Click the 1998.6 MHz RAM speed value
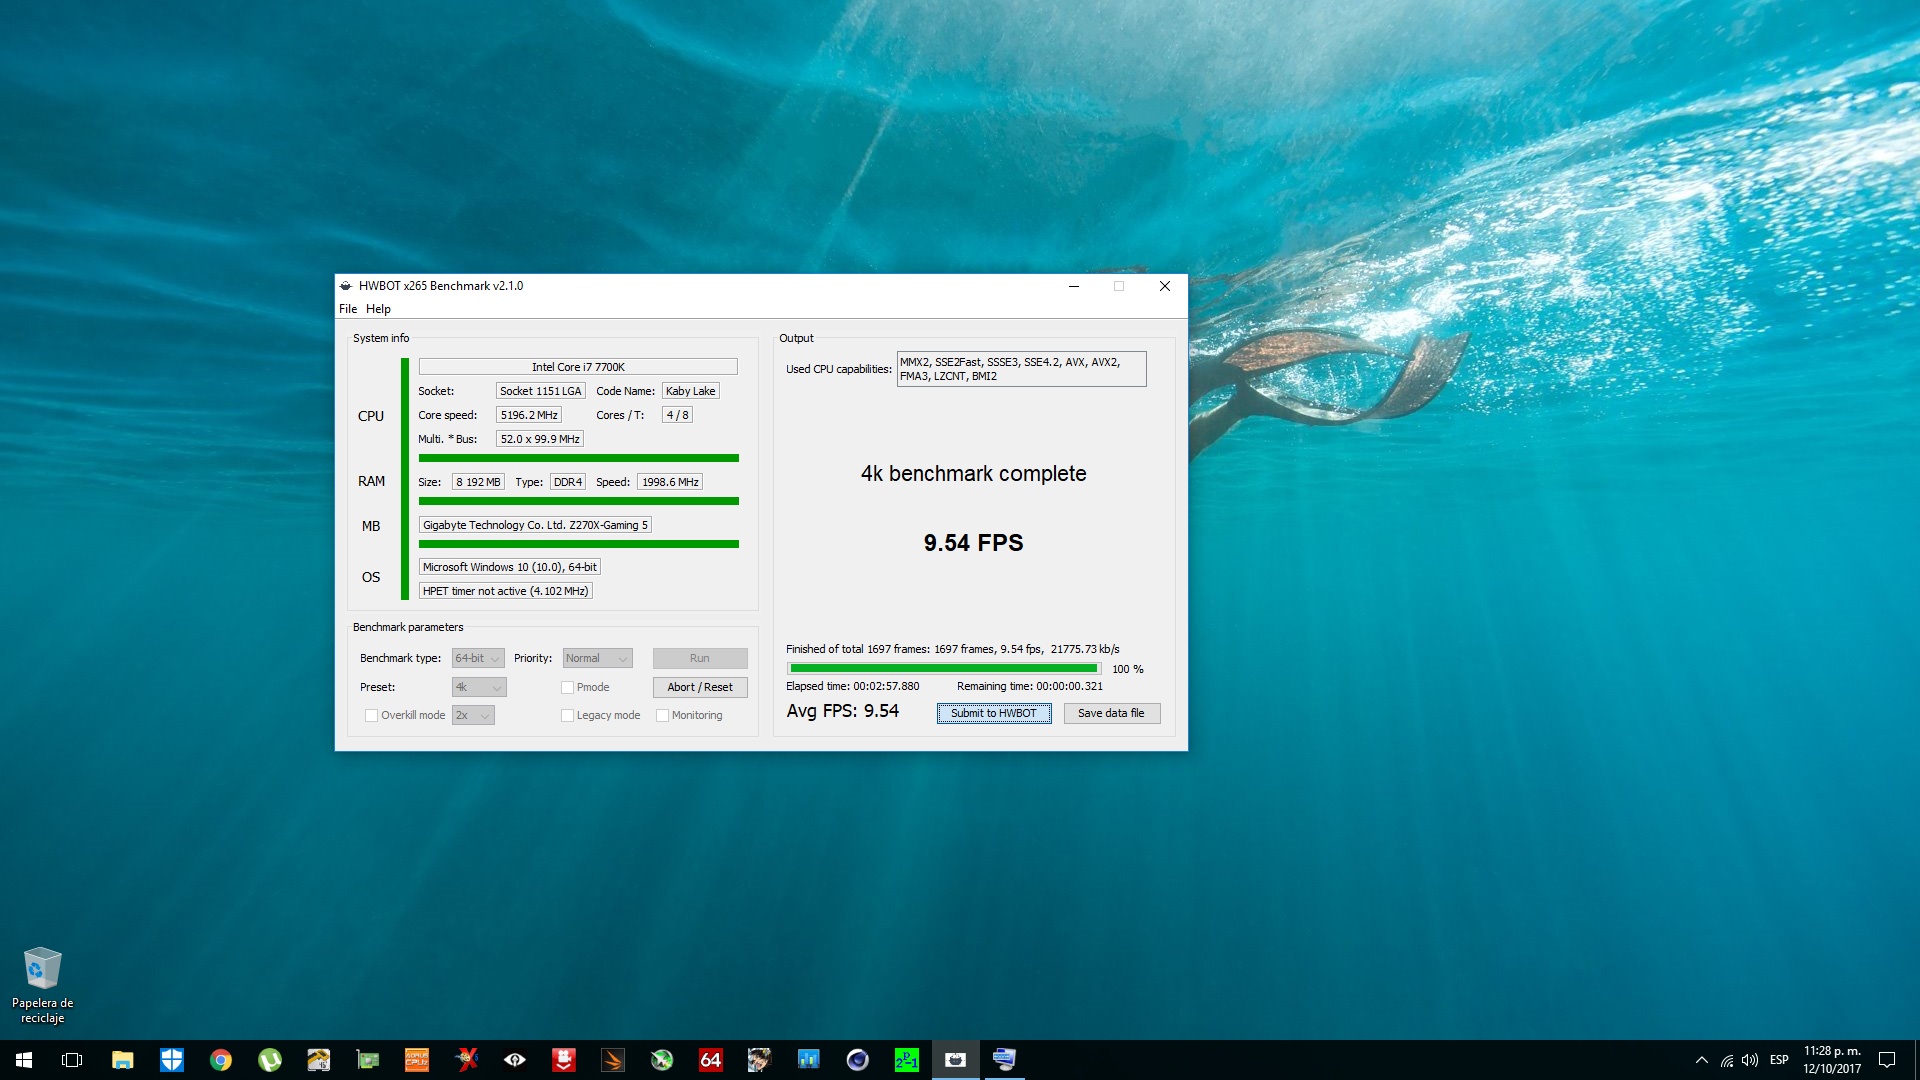 point(670,482)
